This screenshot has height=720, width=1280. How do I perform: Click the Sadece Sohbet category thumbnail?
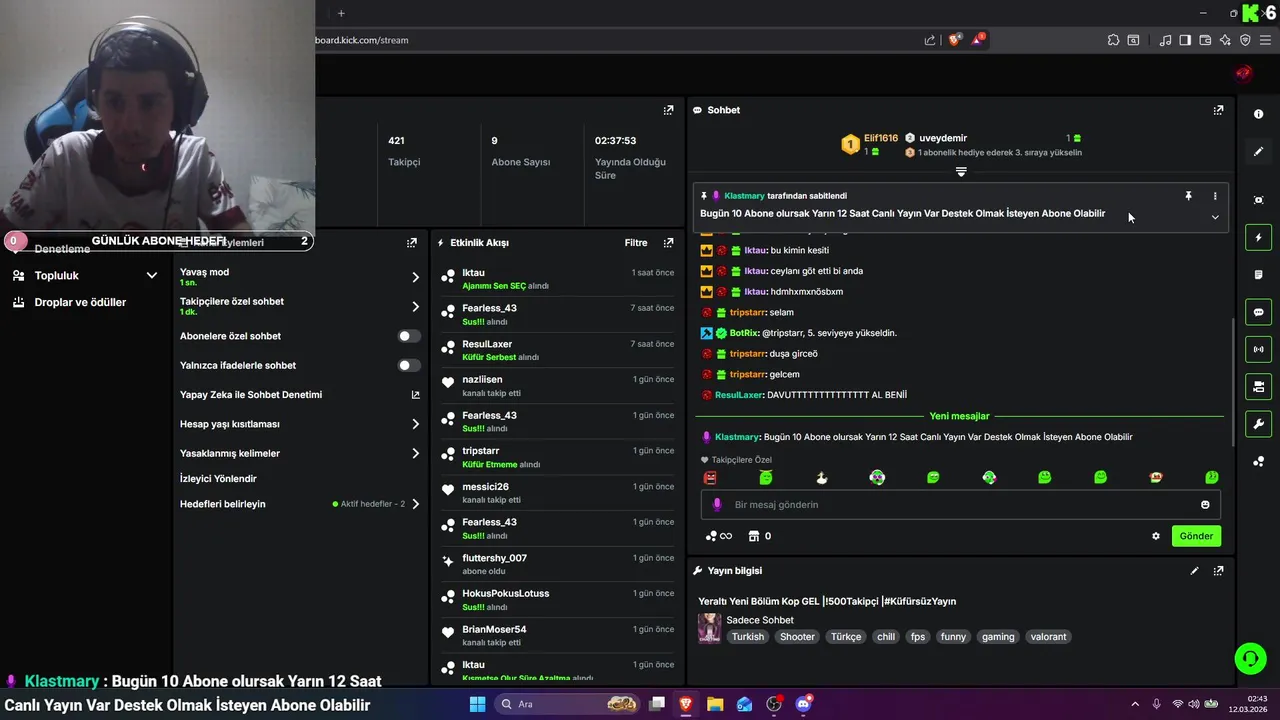click(709, 628)
